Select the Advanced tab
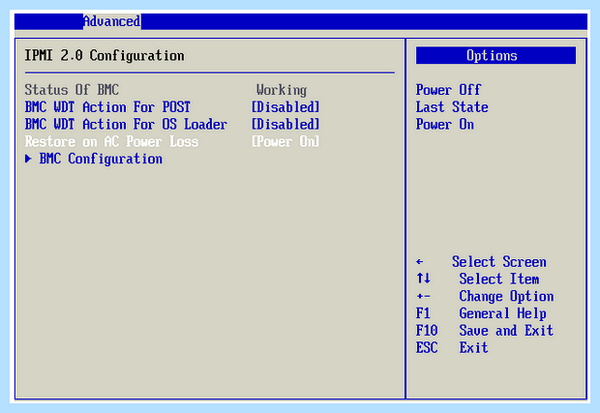Screen dimensions: 600x413 pyautogui.click(x=112, y=21)
